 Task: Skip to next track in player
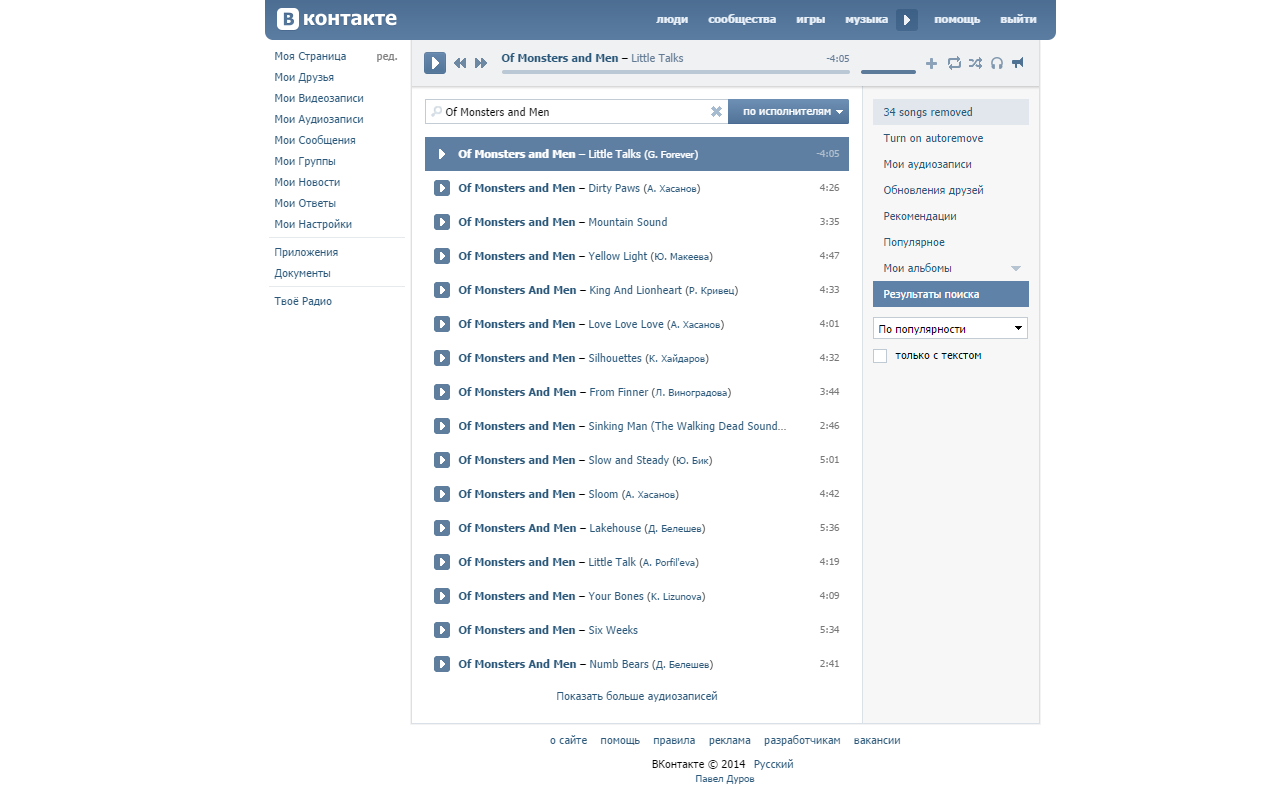click(481, 63)
